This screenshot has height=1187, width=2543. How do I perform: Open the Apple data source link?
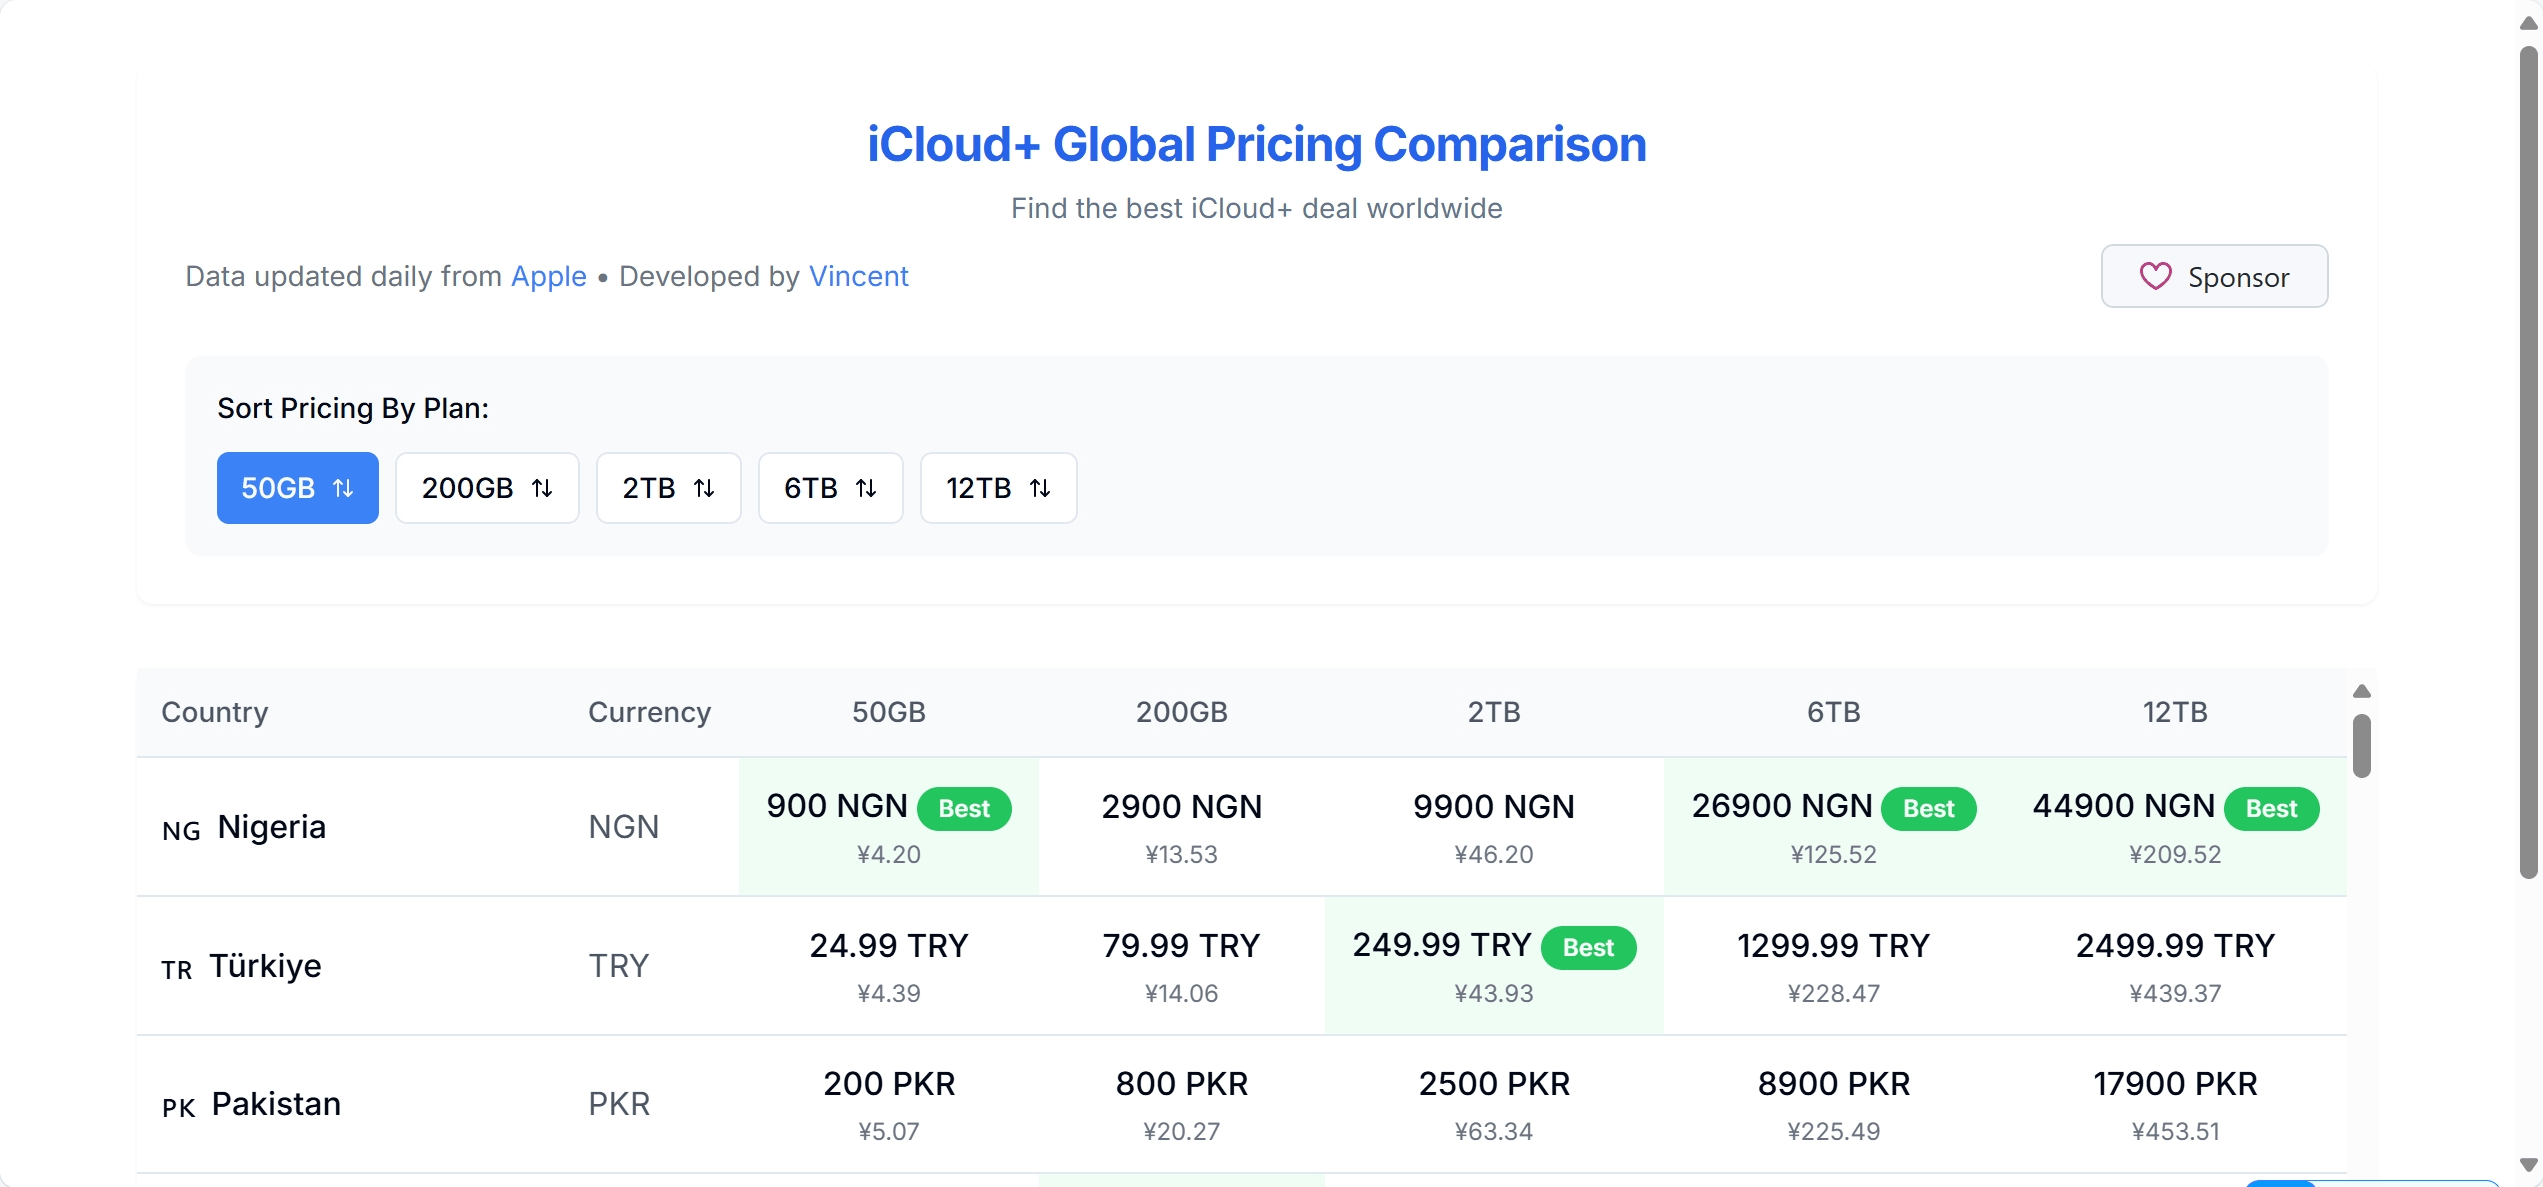tap(548, 276)
